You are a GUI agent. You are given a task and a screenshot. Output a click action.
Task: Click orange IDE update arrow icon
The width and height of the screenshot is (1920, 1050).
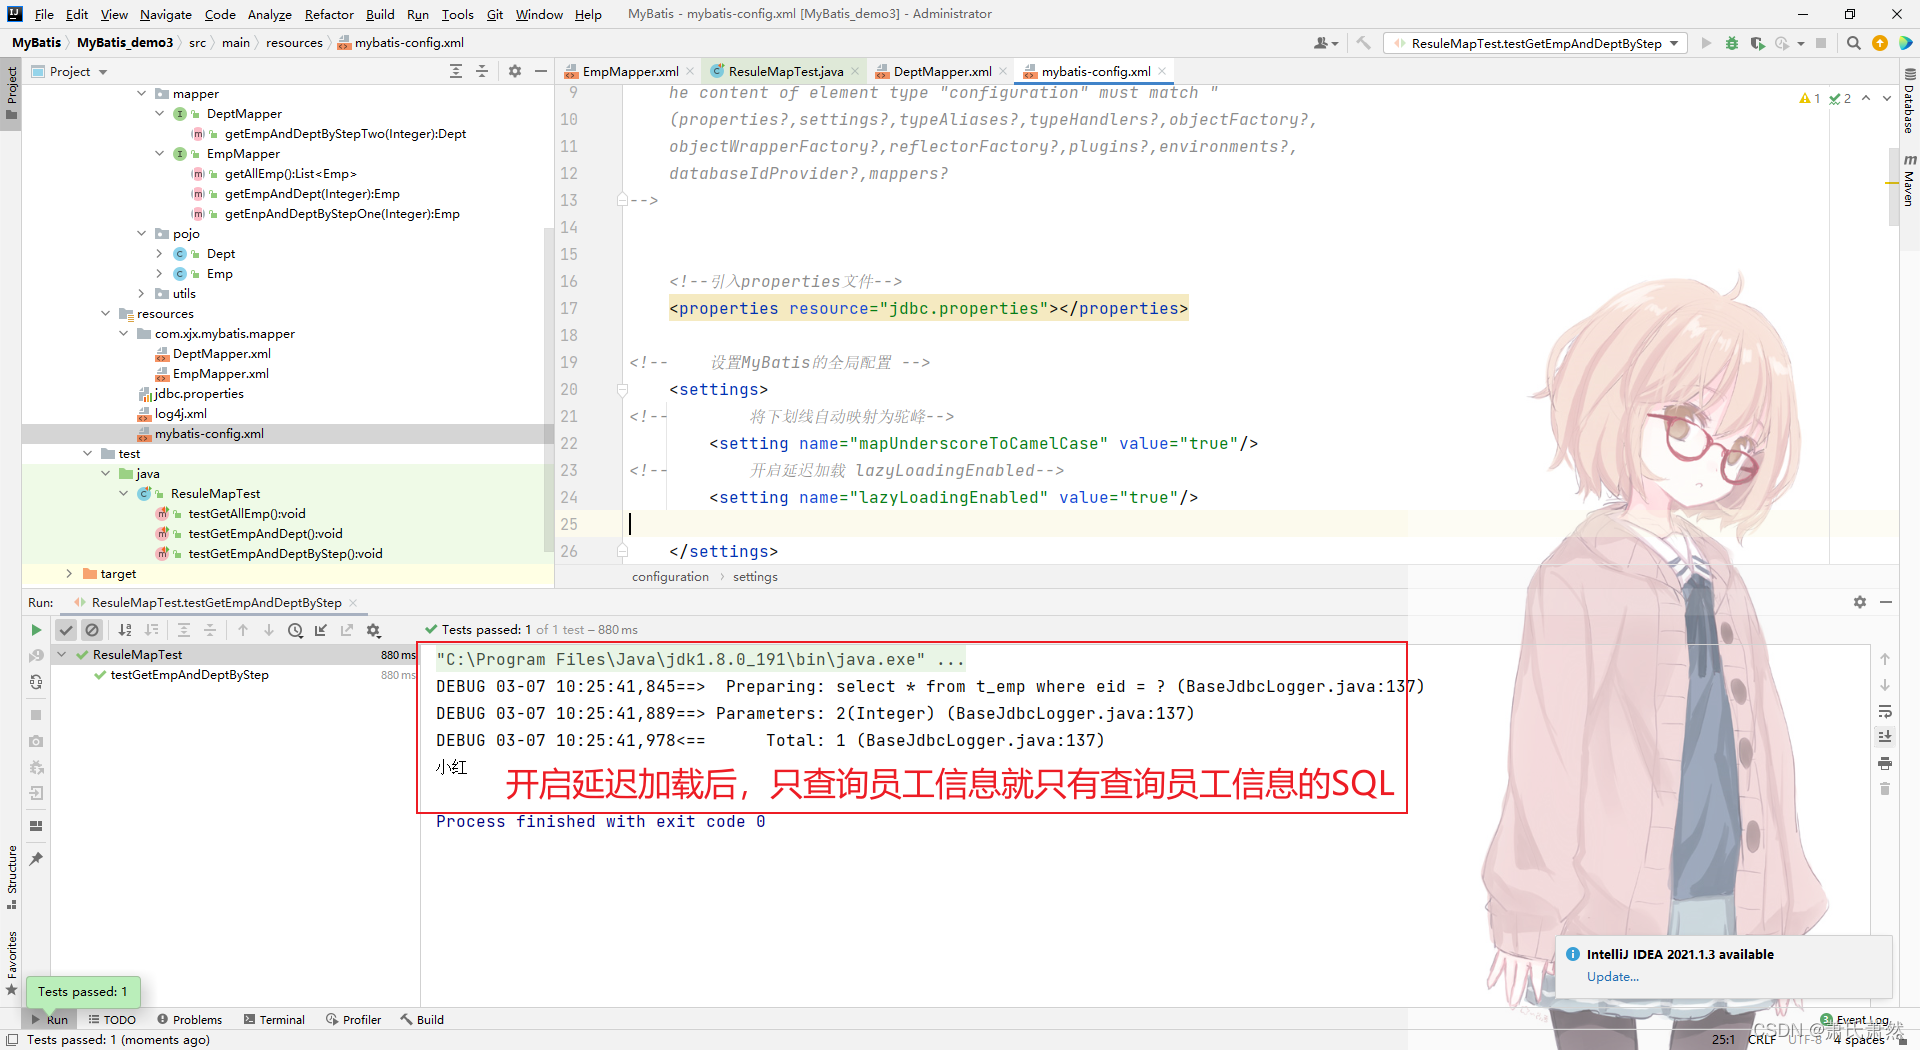[x=1880, y=43]
